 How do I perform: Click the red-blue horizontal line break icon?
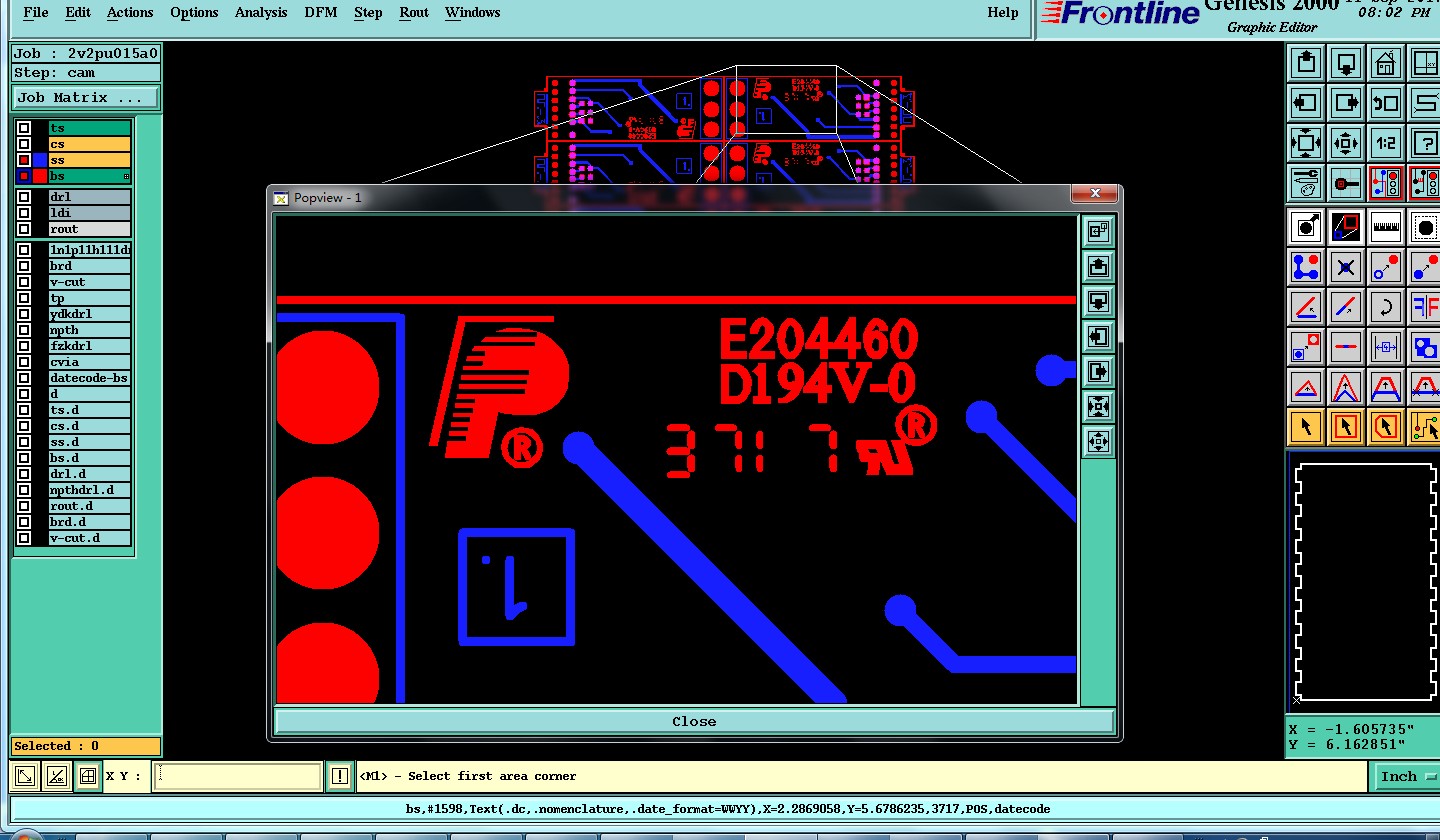point(1346,347)
